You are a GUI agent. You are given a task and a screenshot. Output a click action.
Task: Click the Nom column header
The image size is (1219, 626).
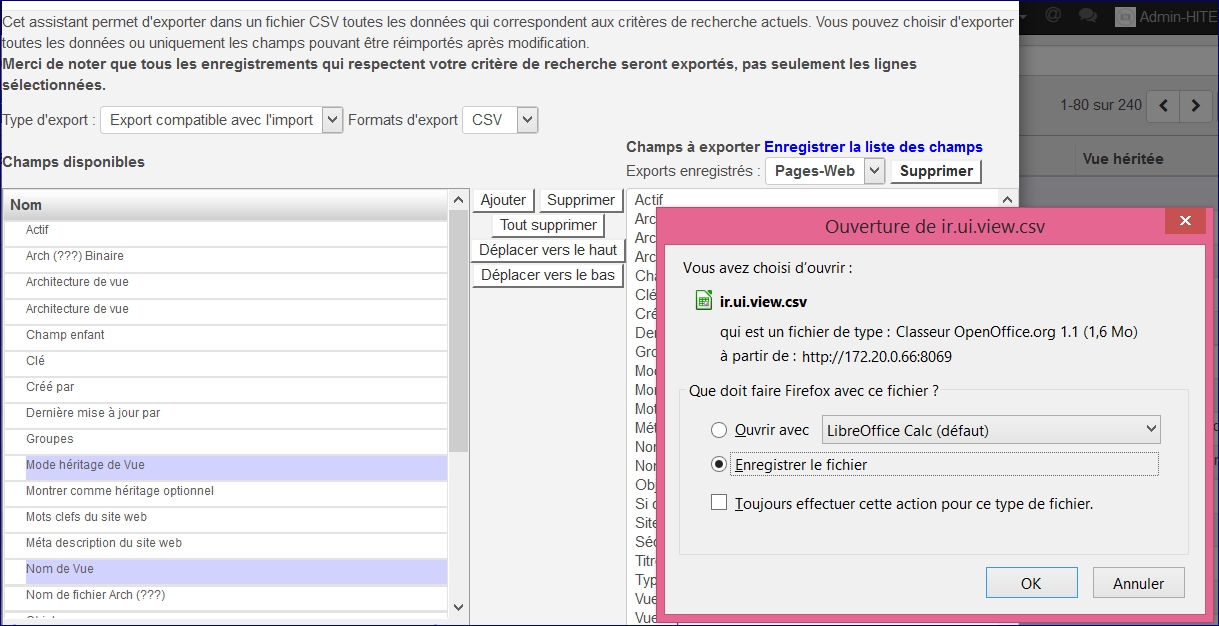click(226, 205)
